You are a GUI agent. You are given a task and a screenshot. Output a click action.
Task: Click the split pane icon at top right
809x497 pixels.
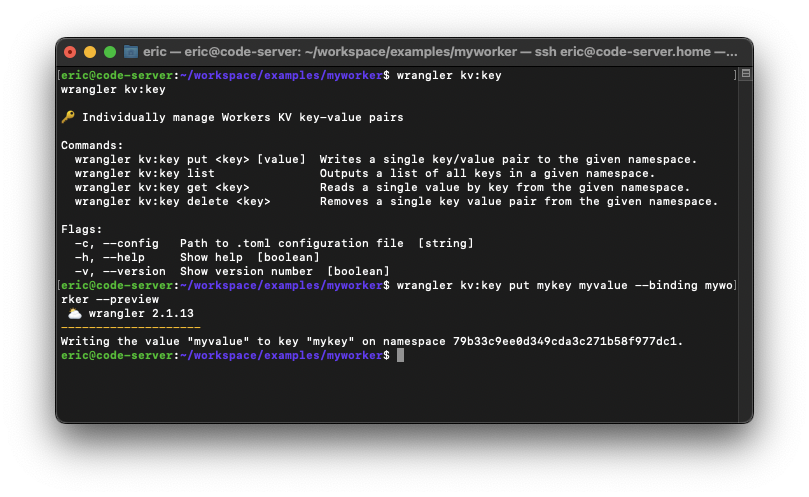(x=745, y=74)
